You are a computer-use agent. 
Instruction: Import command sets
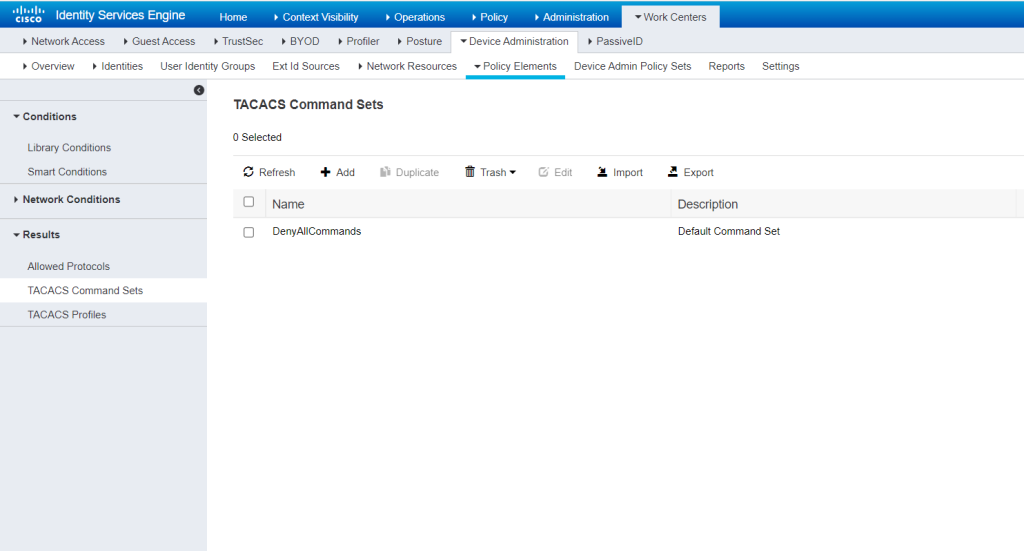tap(620, 172)
